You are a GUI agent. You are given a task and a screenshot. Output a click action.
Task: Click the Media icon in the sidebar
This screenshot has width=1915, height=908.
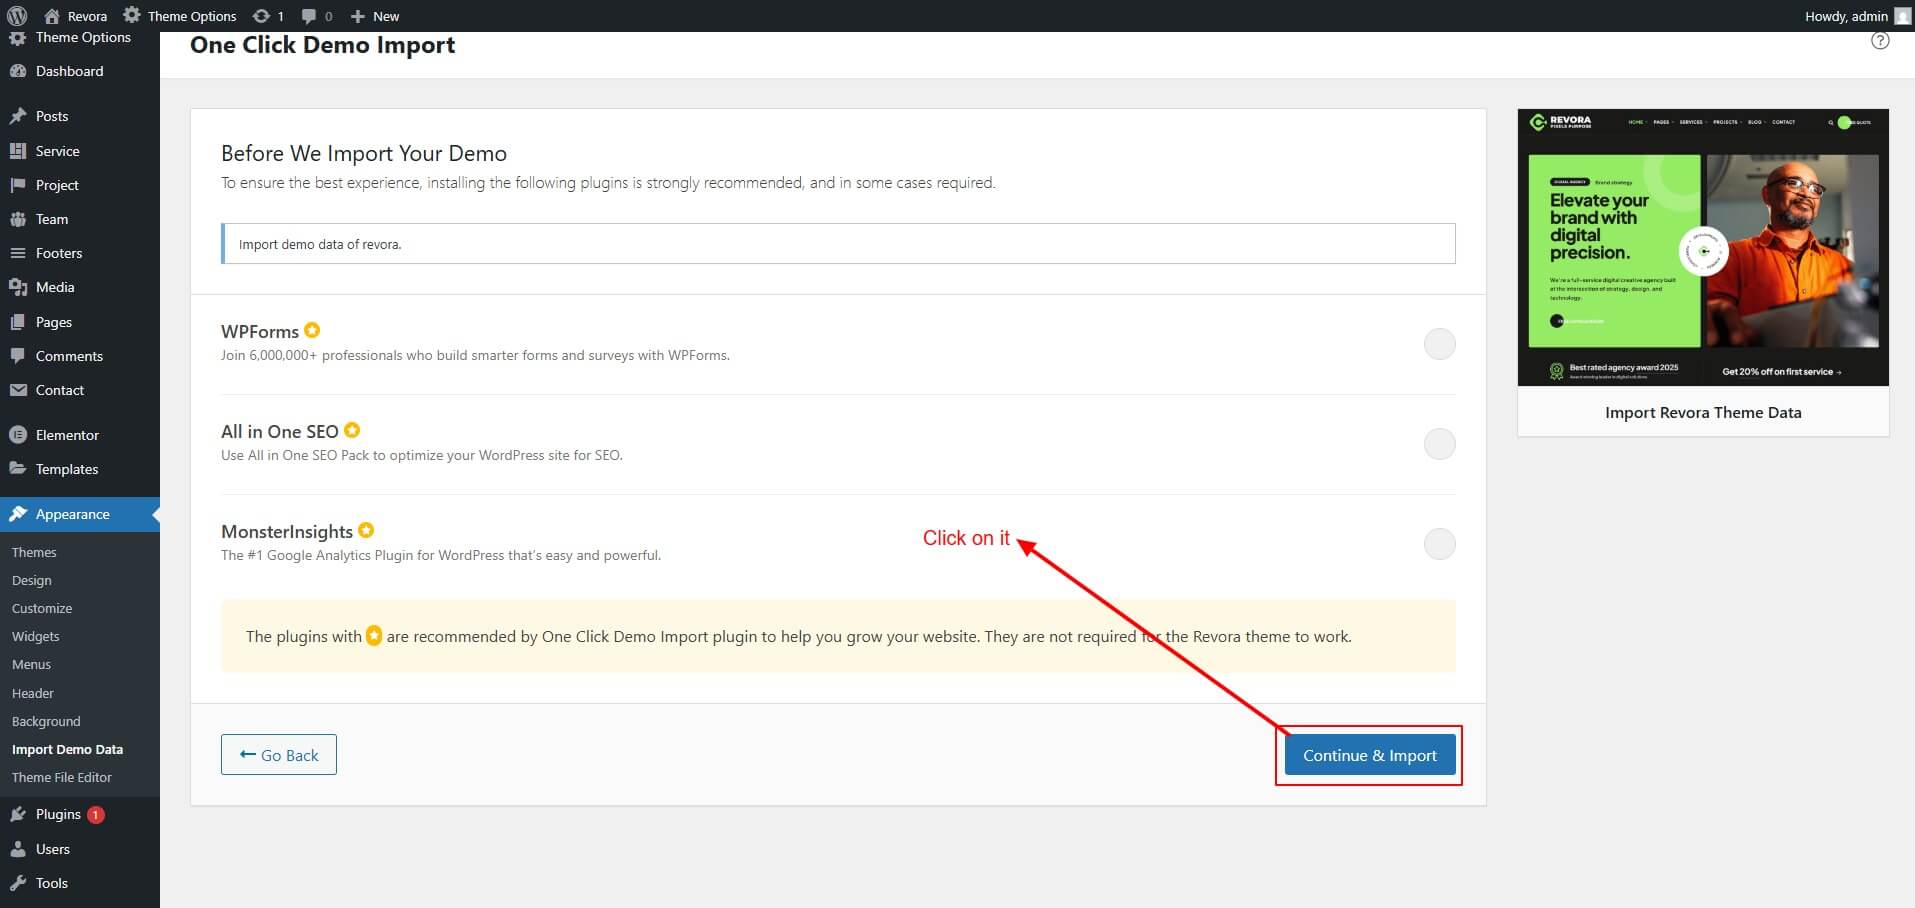click(17, 287)
